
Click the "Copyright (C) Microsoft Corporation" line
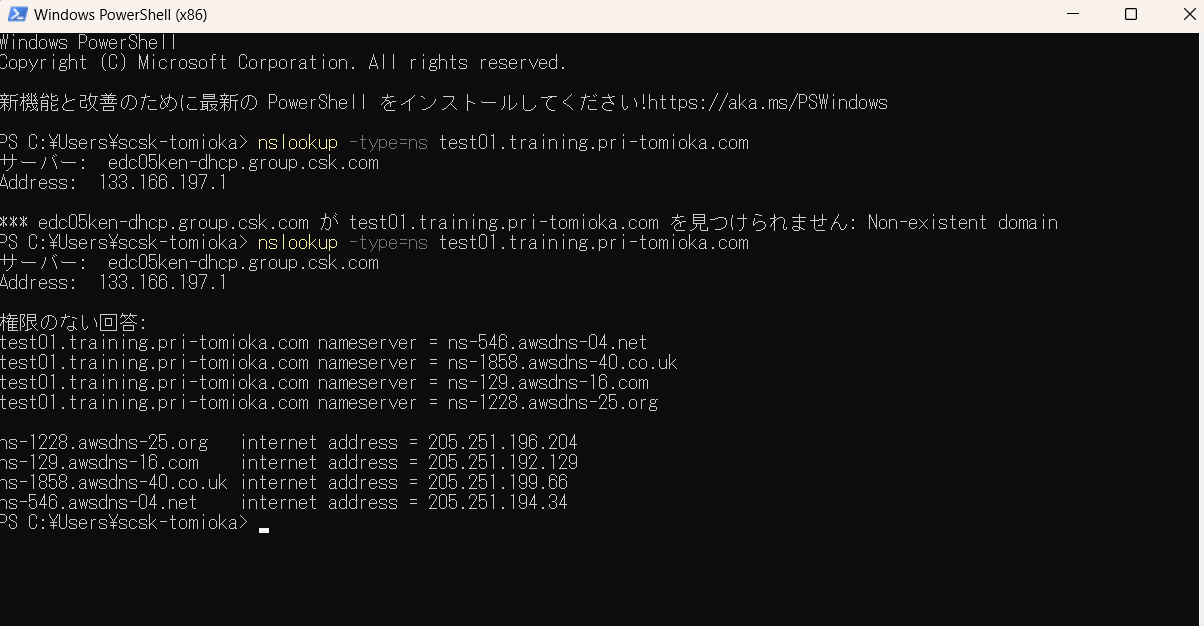point(283,63)
